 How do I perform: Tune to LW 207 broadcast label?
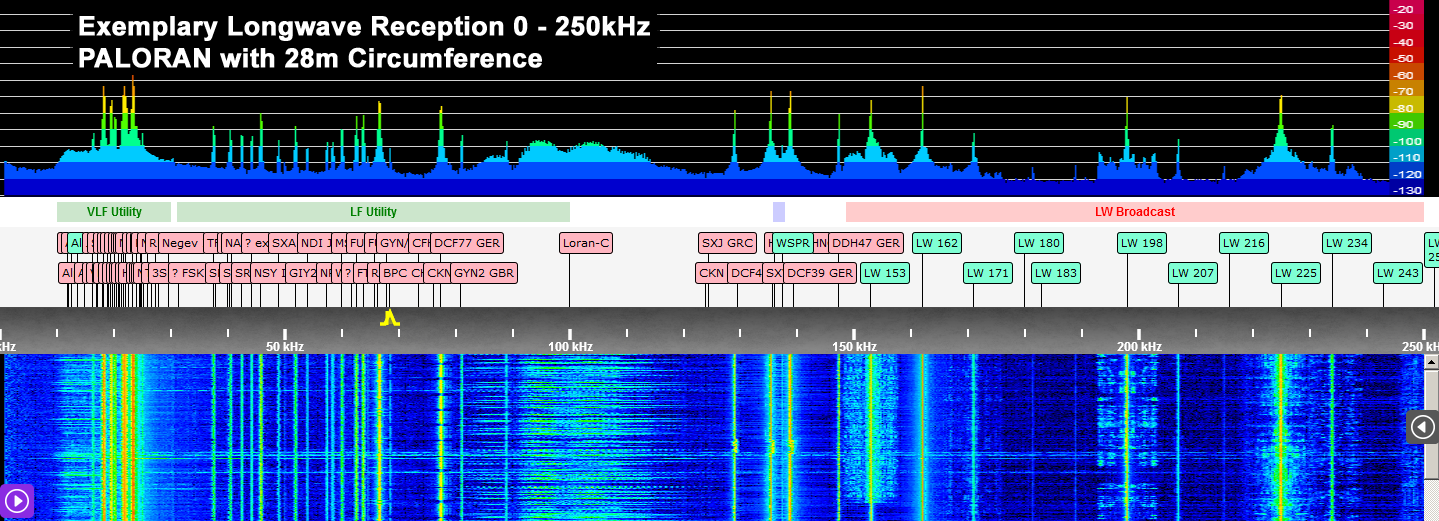pyautogui.click(x=1193, y=272)
